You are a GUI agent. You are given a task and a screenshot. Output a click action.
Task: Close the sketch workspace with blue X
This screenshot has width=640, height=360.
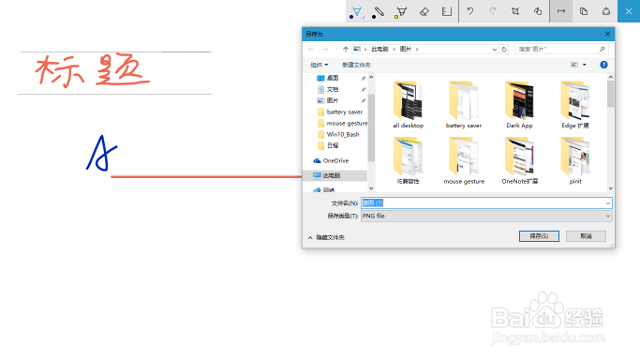pyautogui.click(x=629, y=11)
